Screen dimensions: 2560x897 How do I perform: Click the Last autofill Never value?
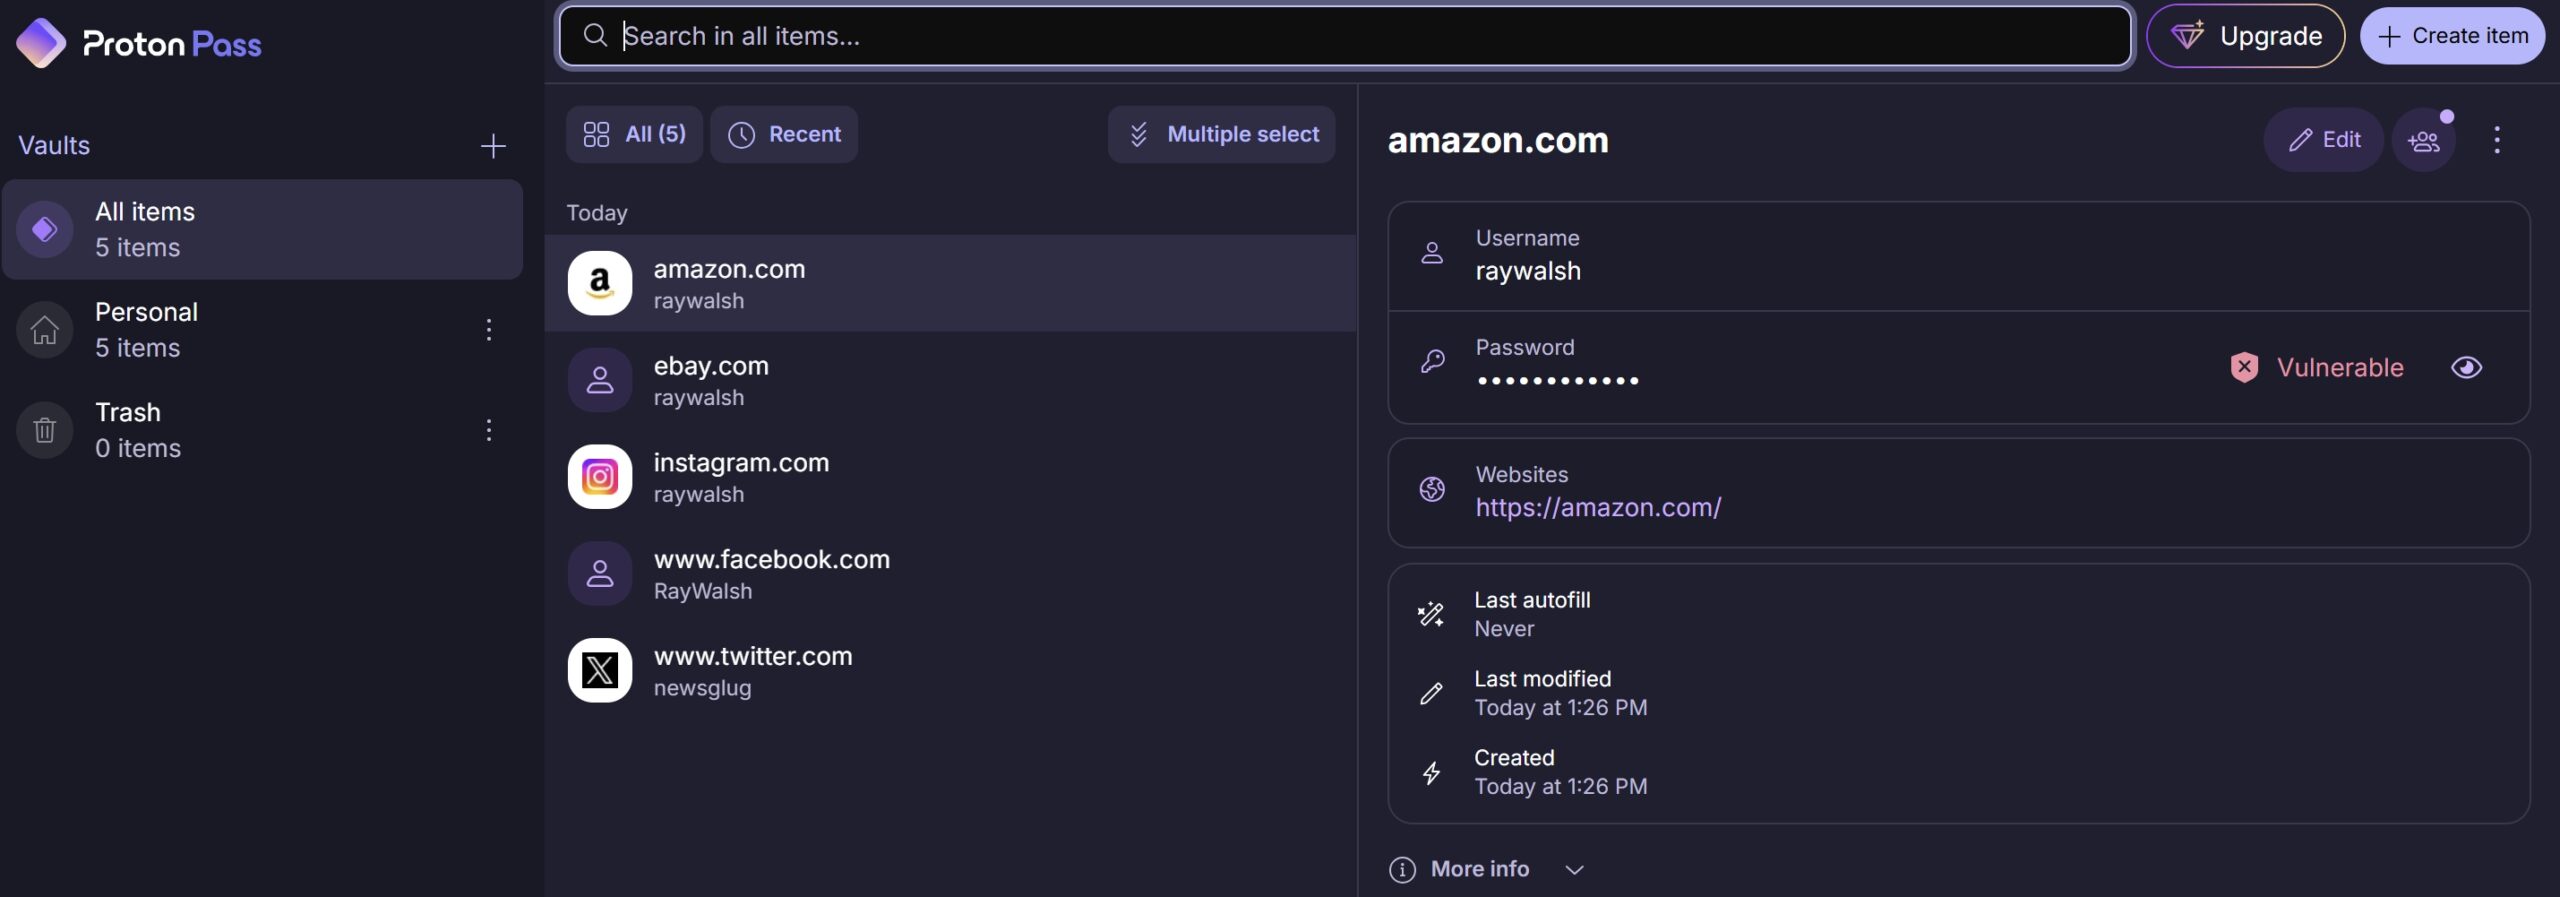tap(1504, 629)
